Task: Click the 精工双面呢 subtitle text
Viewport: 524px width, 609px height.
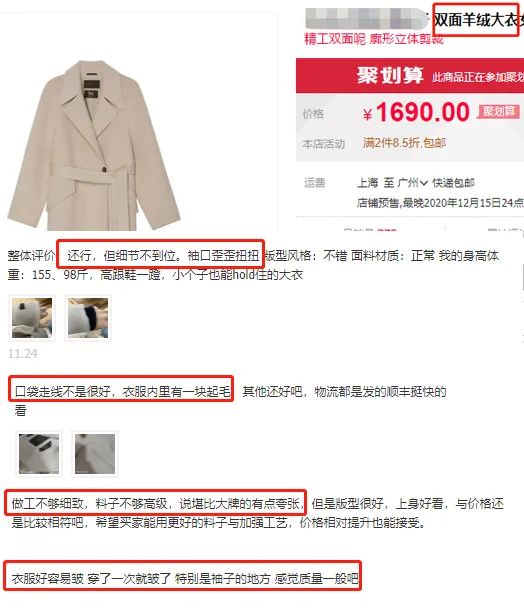Action: [335, 38]
